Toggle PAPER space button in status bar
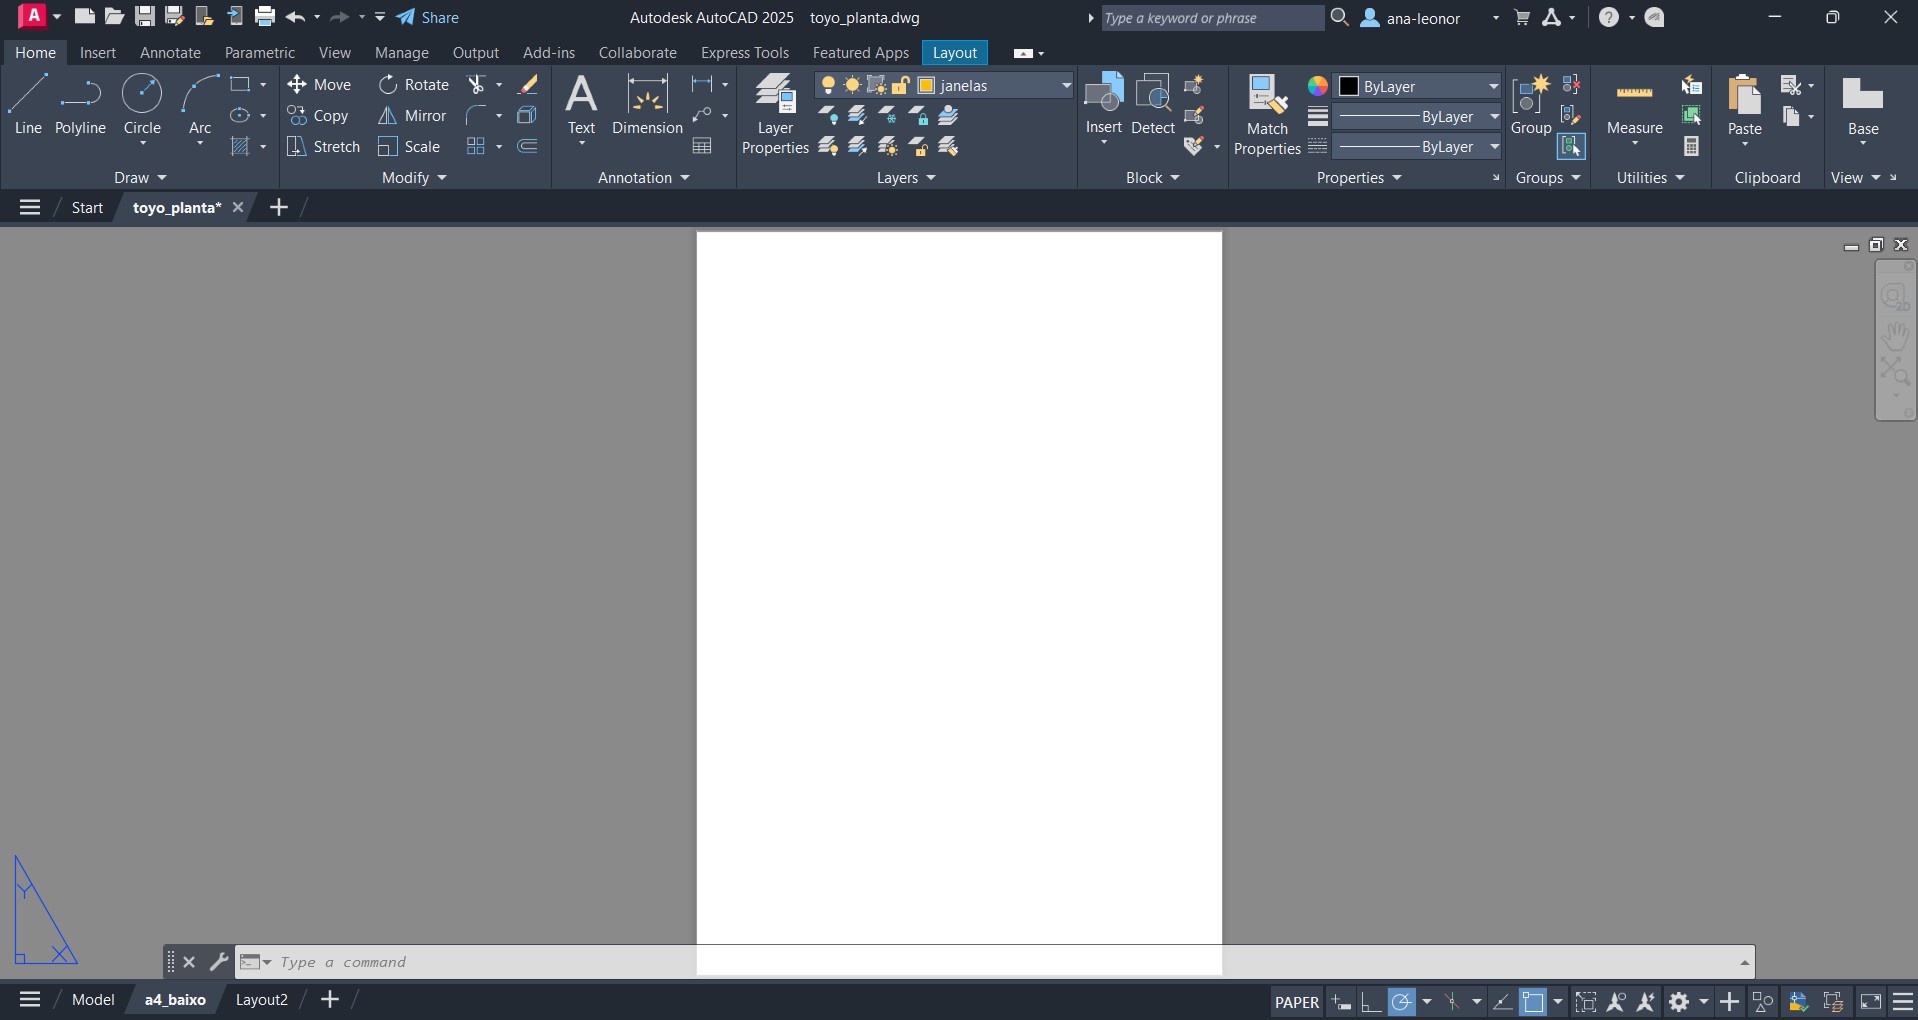The image size is (1918, 1020). point(1297,1002)
